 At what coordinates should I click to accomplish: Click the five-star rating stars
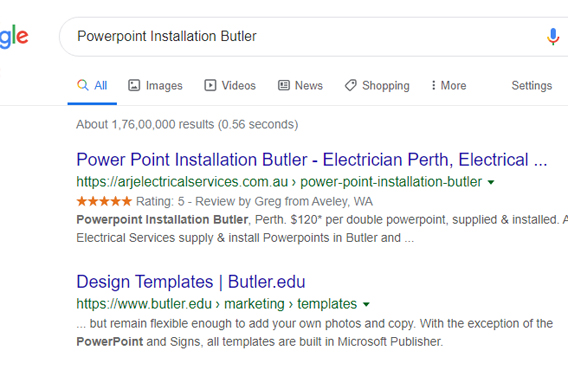104,201
